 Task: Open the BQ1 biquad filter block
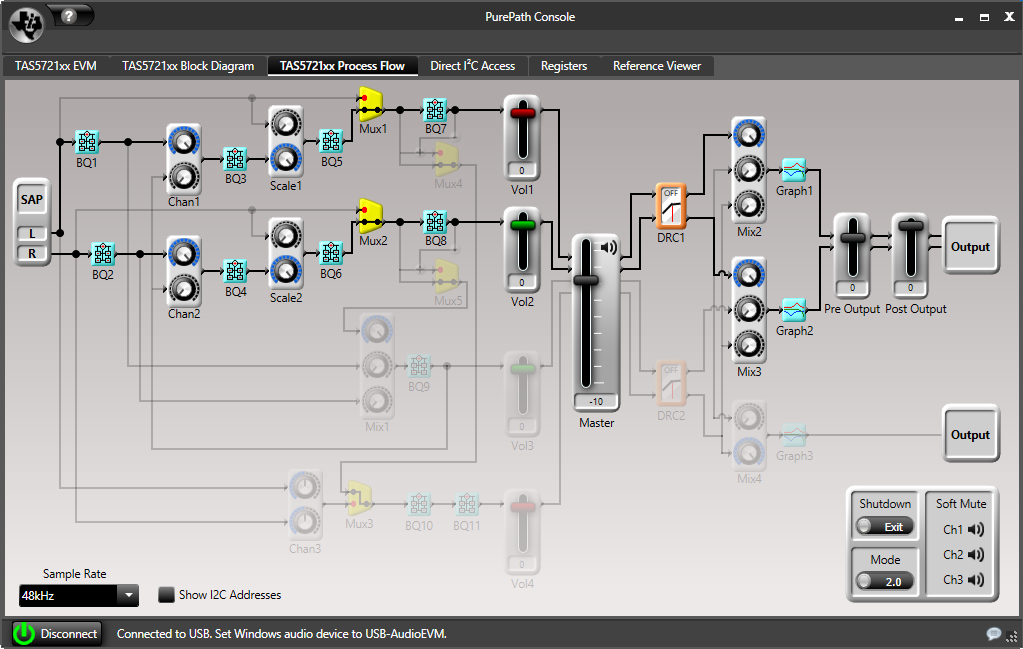tap(87, 142)
